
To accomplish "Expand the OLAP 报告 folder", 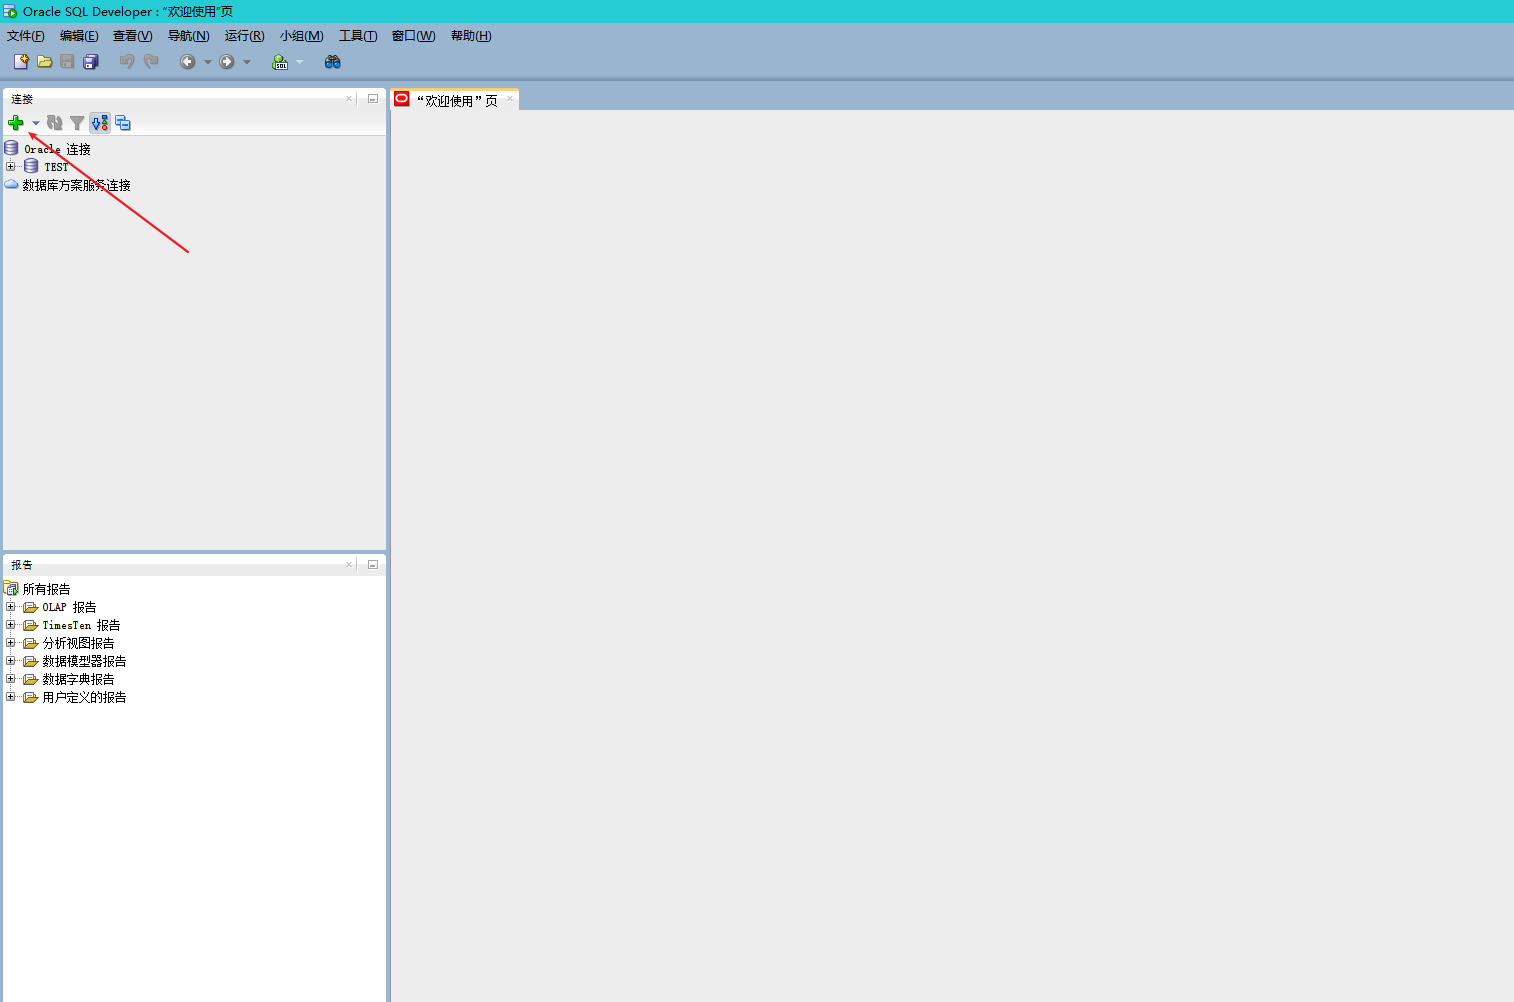I will point(11,607).
